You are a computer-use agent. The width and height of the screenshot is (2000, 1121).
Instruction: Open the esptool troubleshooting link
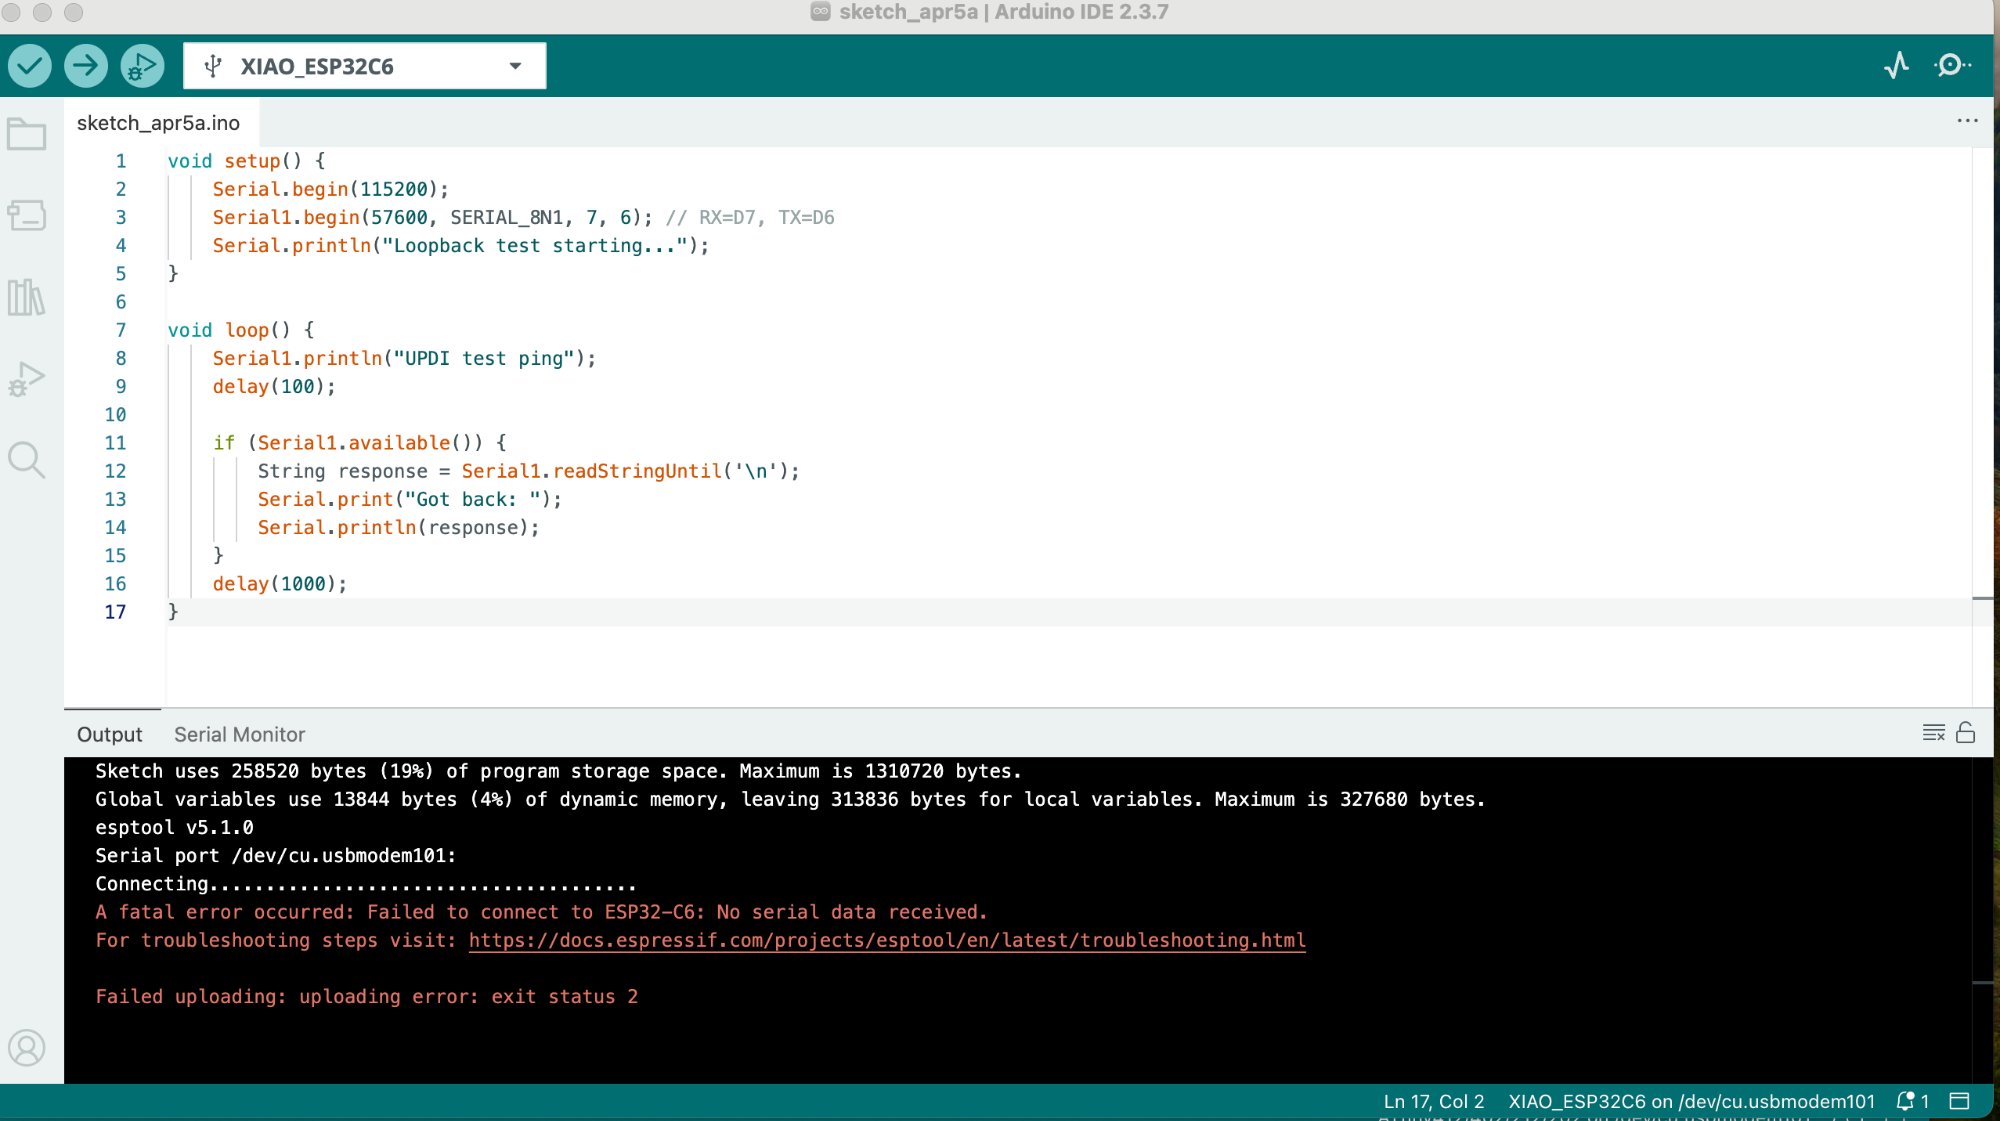[887, 940]
